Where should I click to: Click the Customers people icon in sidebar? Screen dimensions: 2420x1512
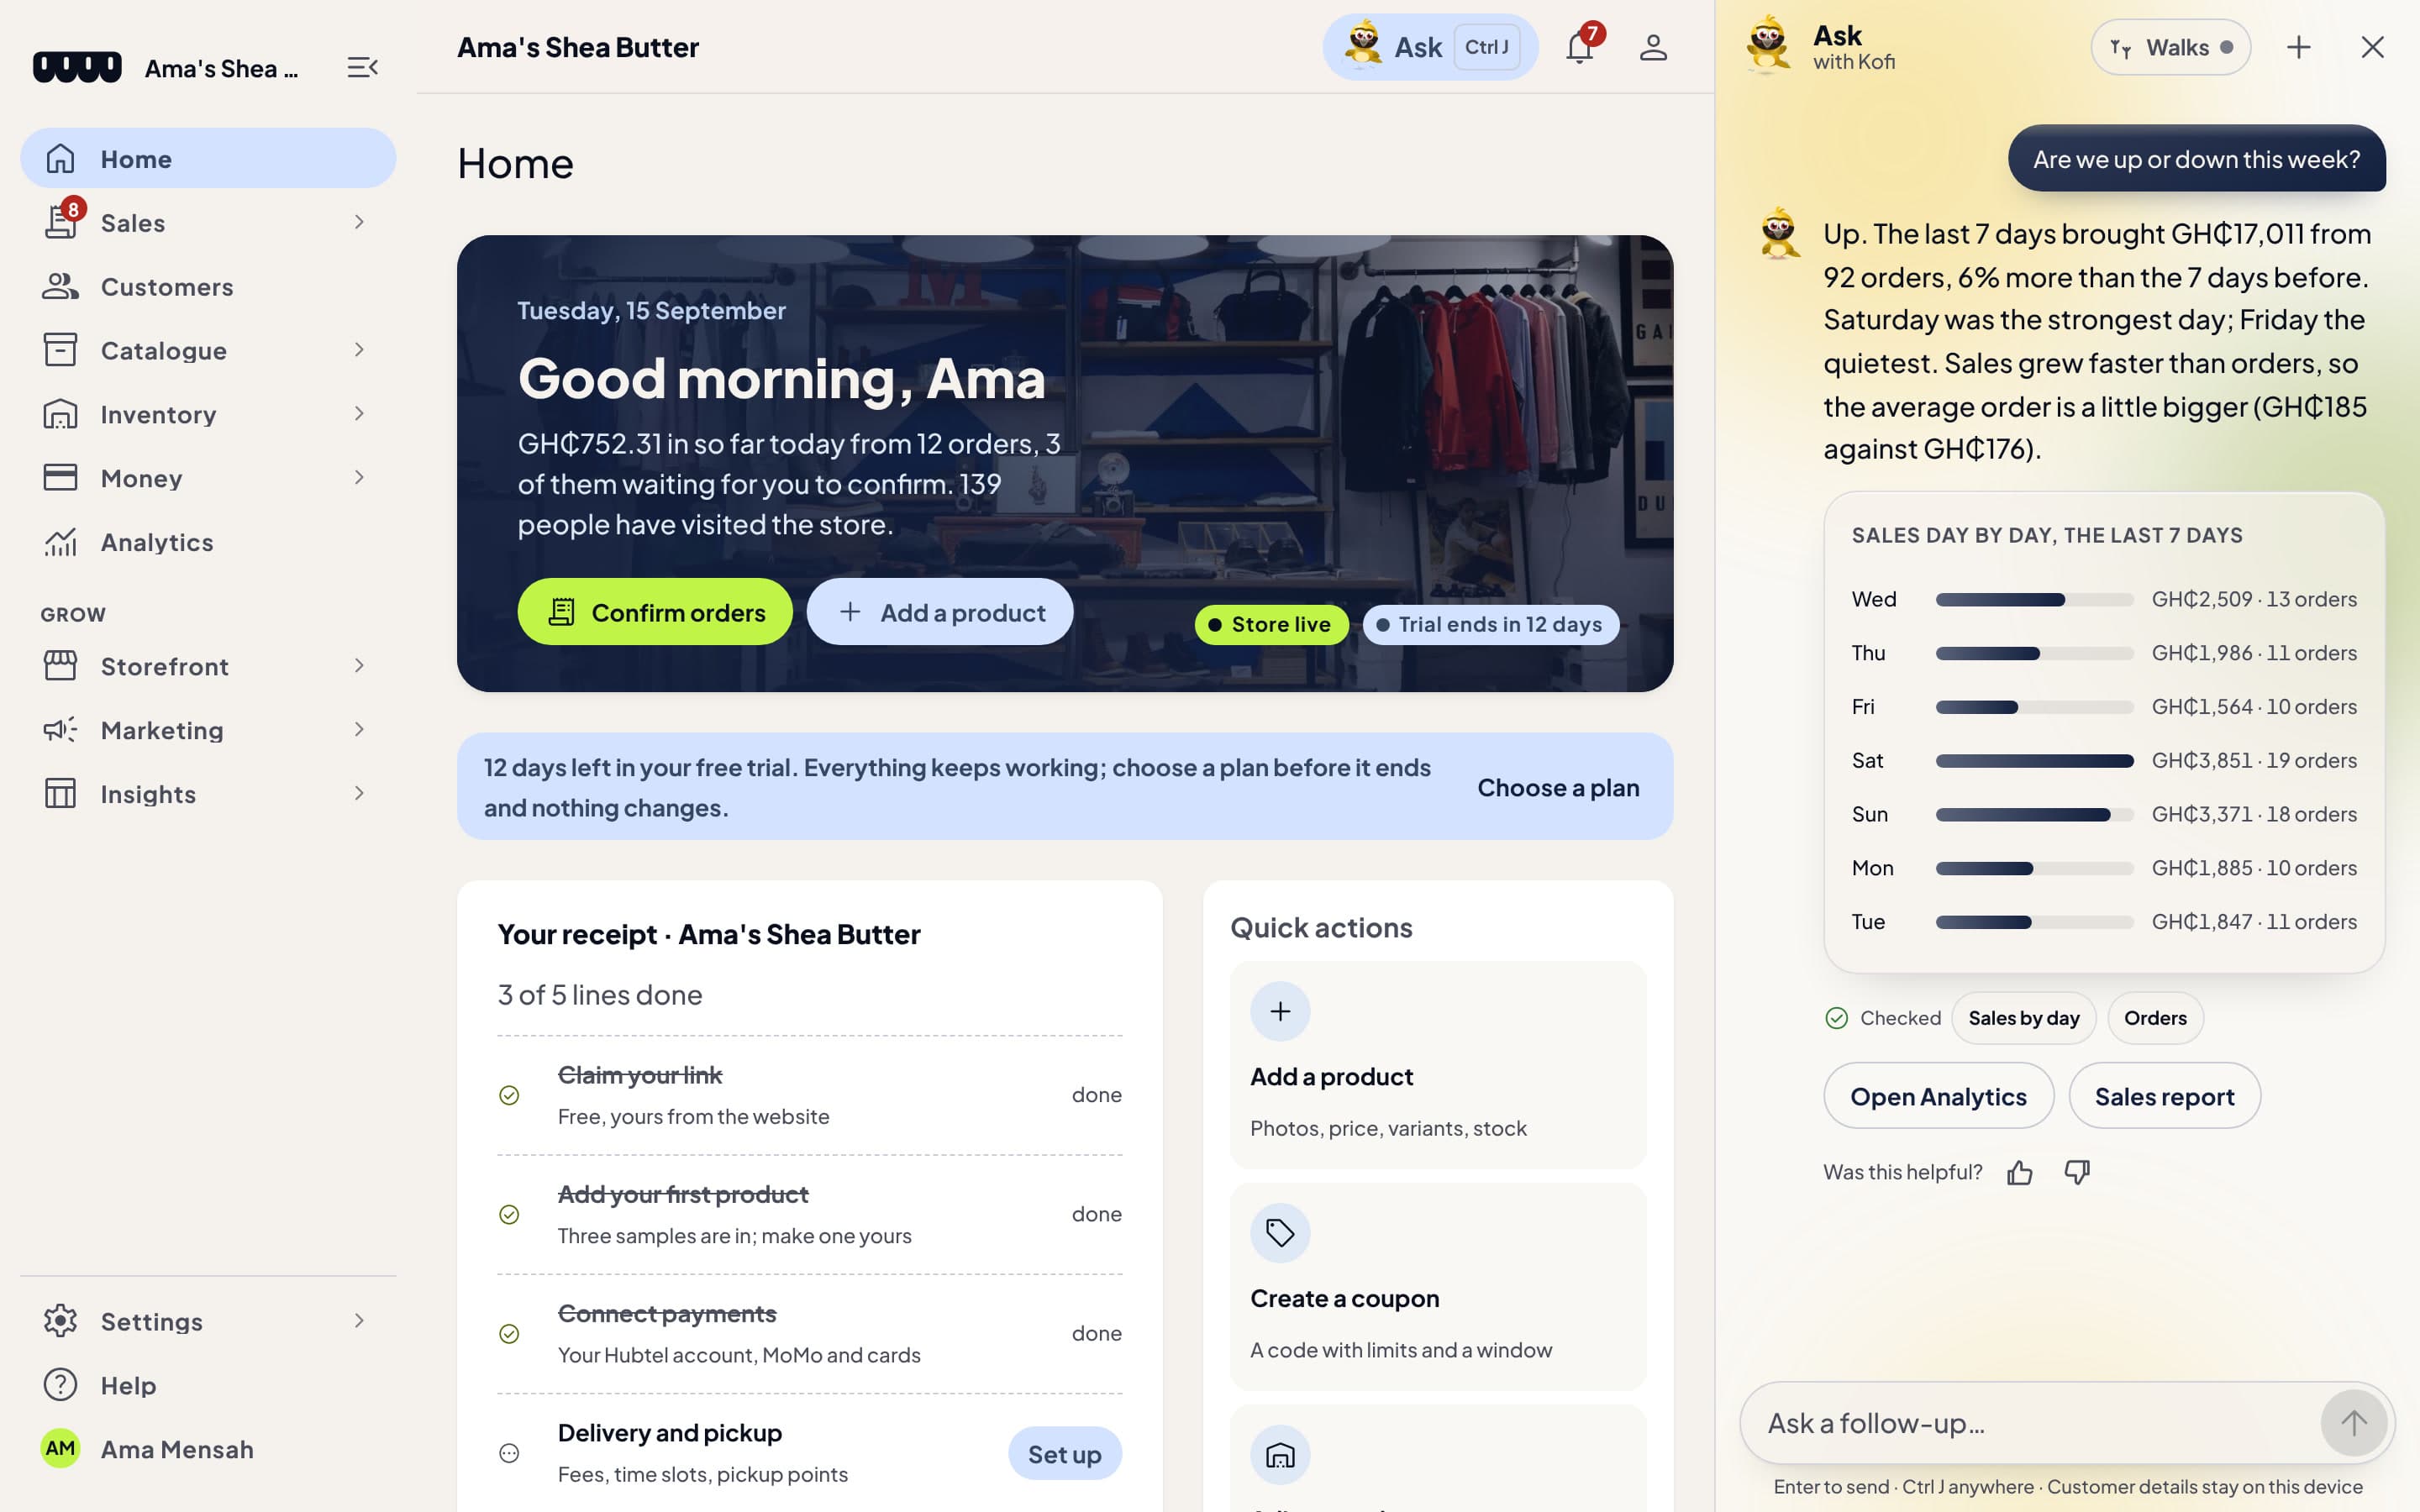[x=60, y=287]
